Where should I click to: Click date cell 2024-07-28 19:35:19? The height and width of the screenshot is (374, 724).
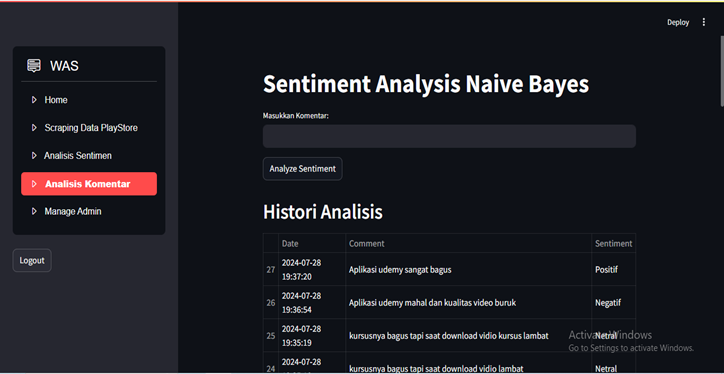coord(312,336)
